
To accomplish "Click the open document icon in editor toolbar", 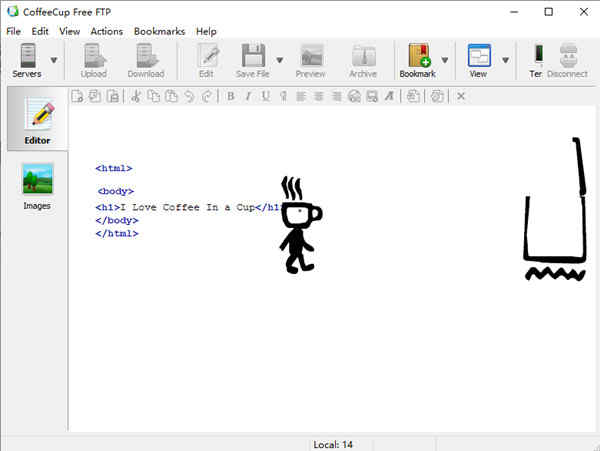I will click(95, 96).
